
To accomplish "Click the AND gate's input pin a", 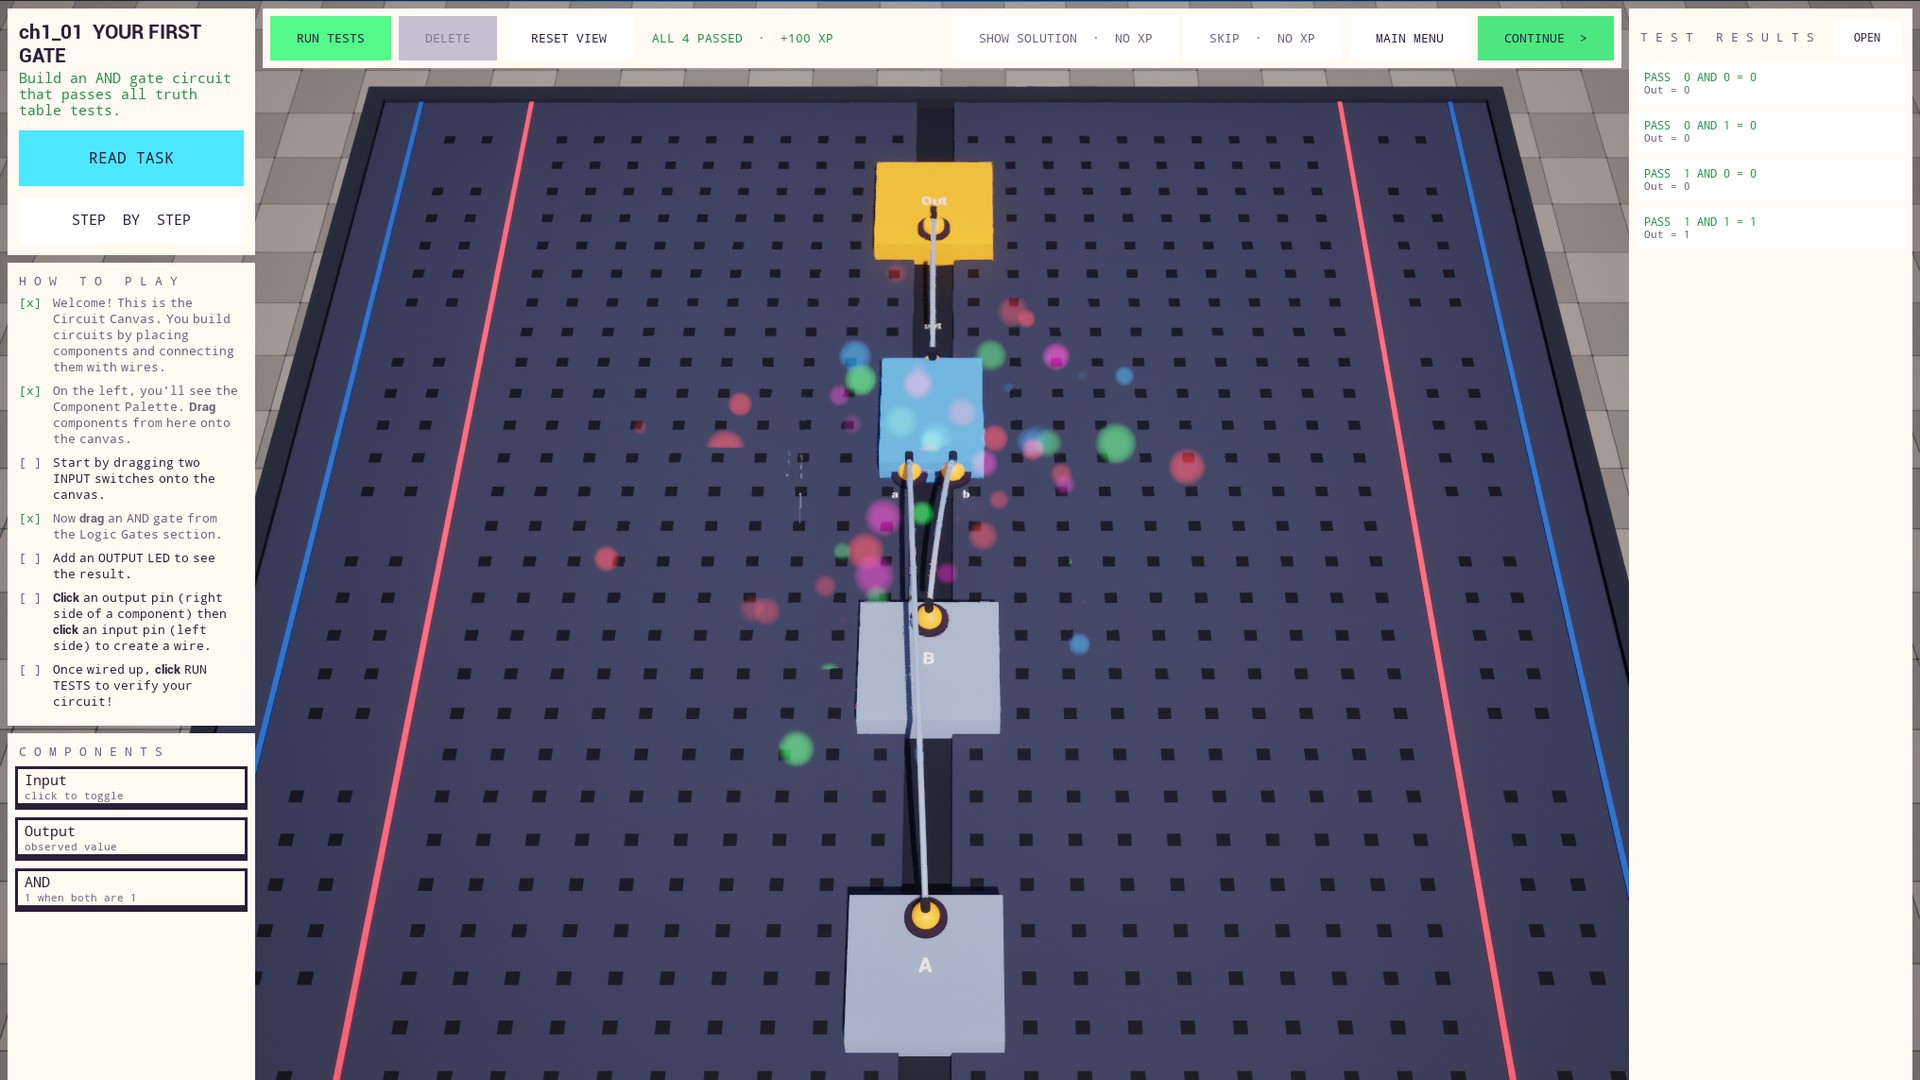I will click(909, 471).
